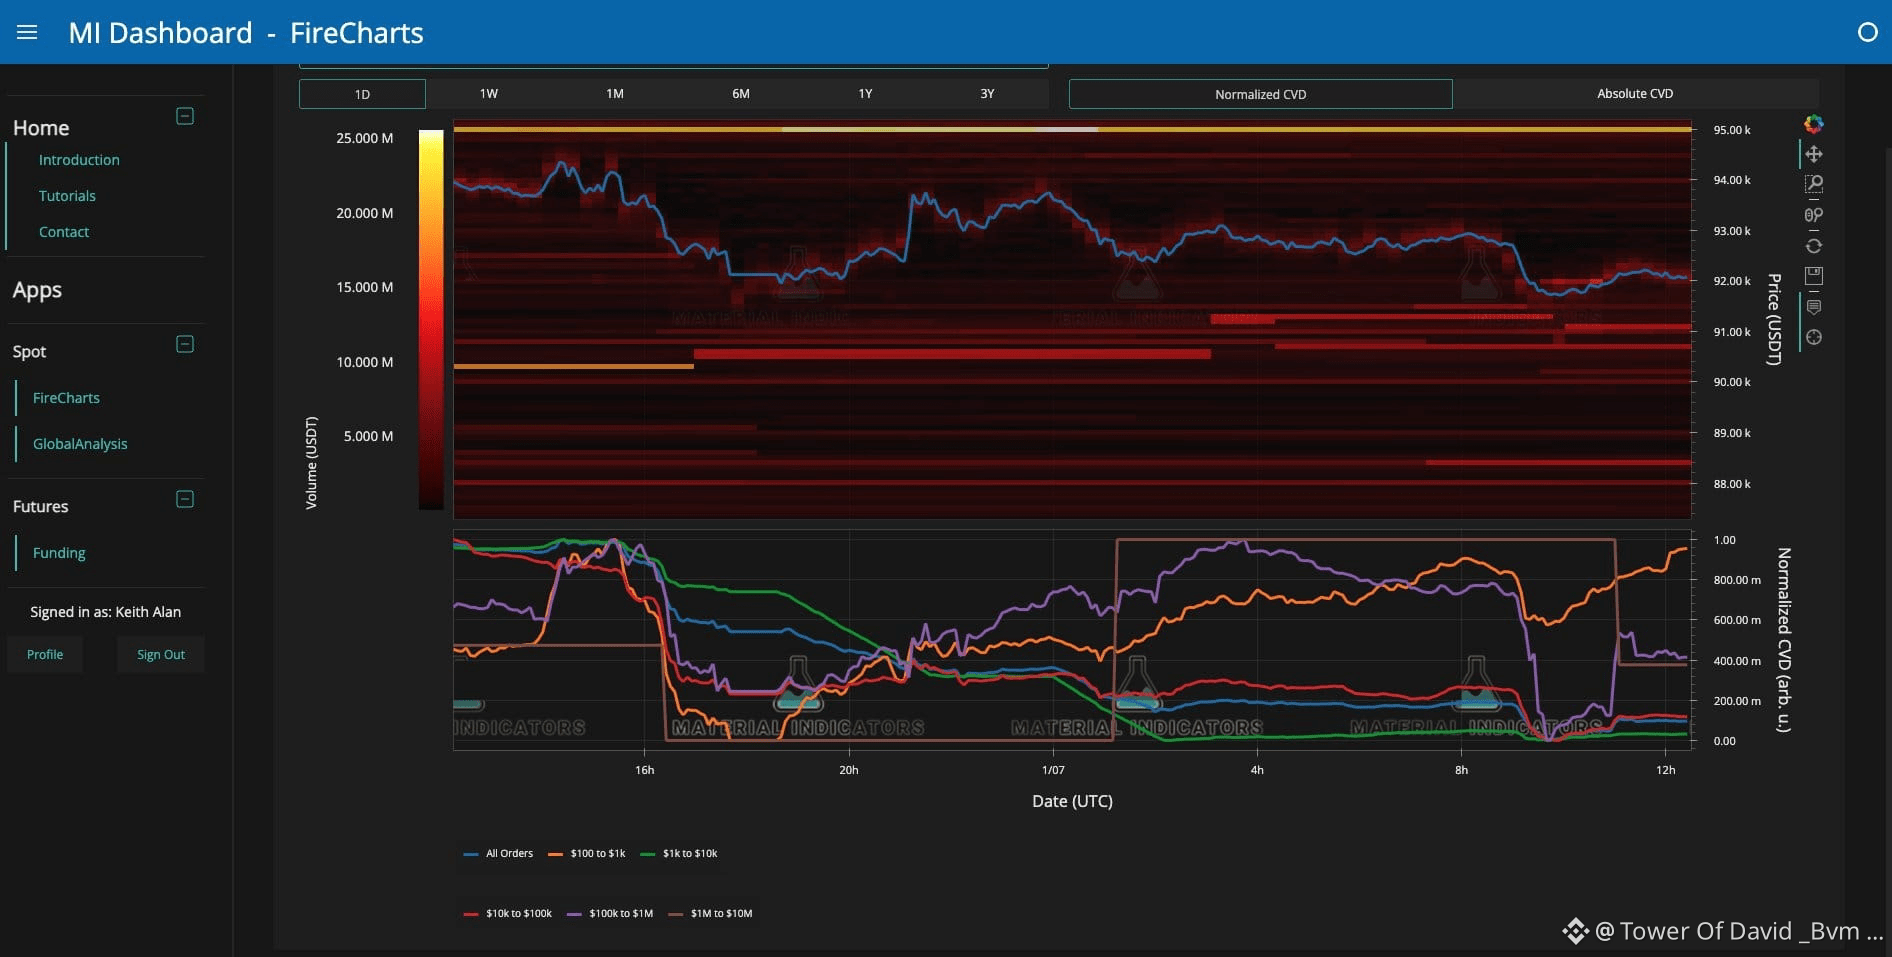Collapse the Home section
Image resolution: width=1892 pixels, height=957 pixels.
185,116
